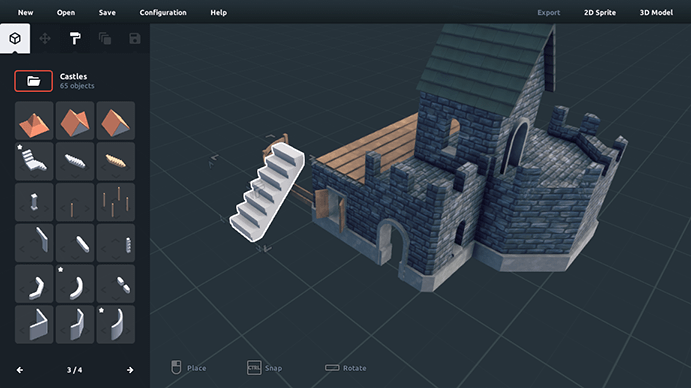Click the Save menu item

pos(107,13)
